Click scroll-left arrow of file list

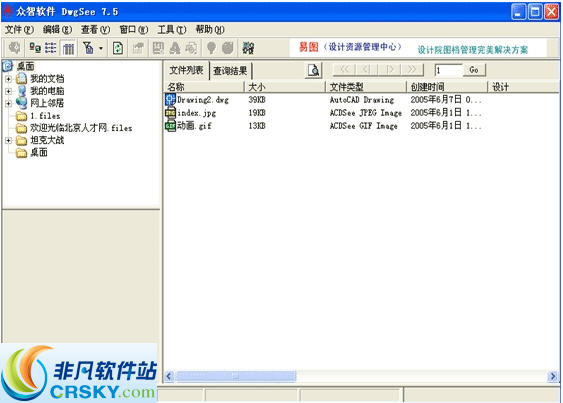(169, 376)
